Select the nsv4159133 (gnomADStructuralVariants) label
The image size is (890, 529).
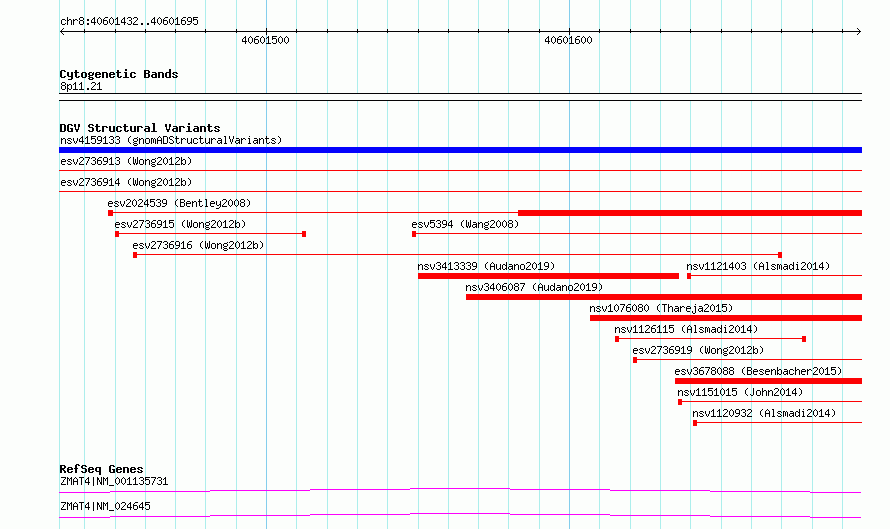(171, 140)
